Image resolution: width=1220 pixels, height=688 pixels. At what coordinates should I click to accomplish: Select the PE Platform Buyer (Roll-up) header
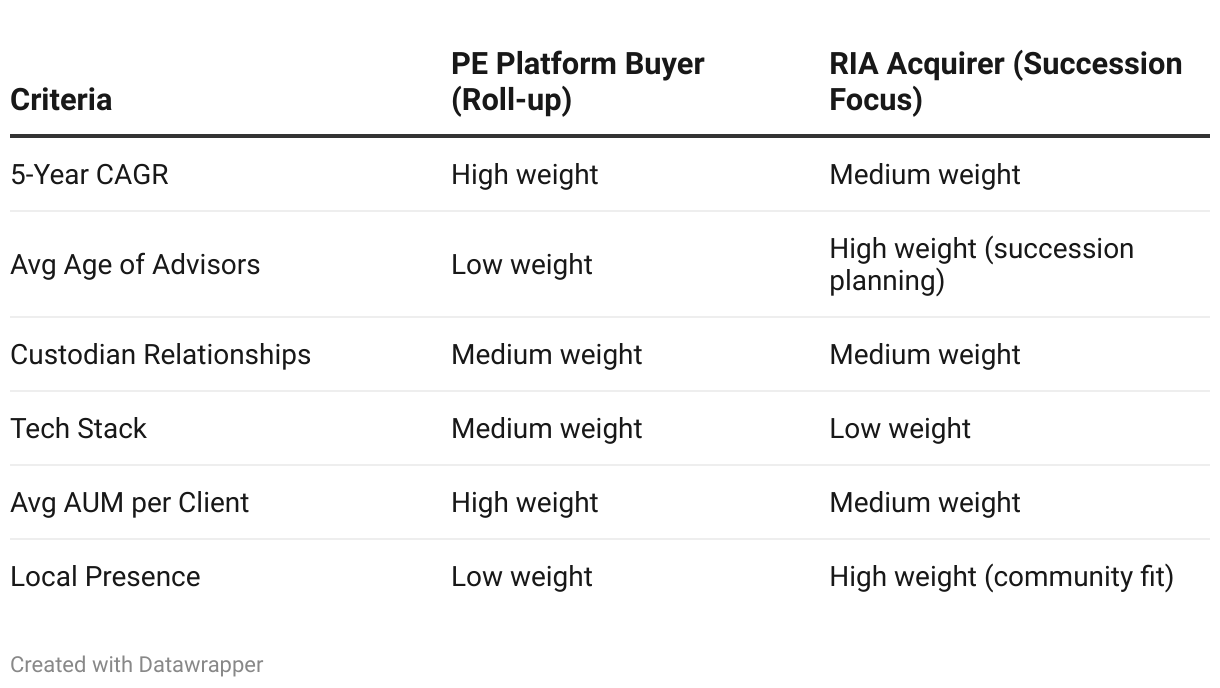[578, 82]
